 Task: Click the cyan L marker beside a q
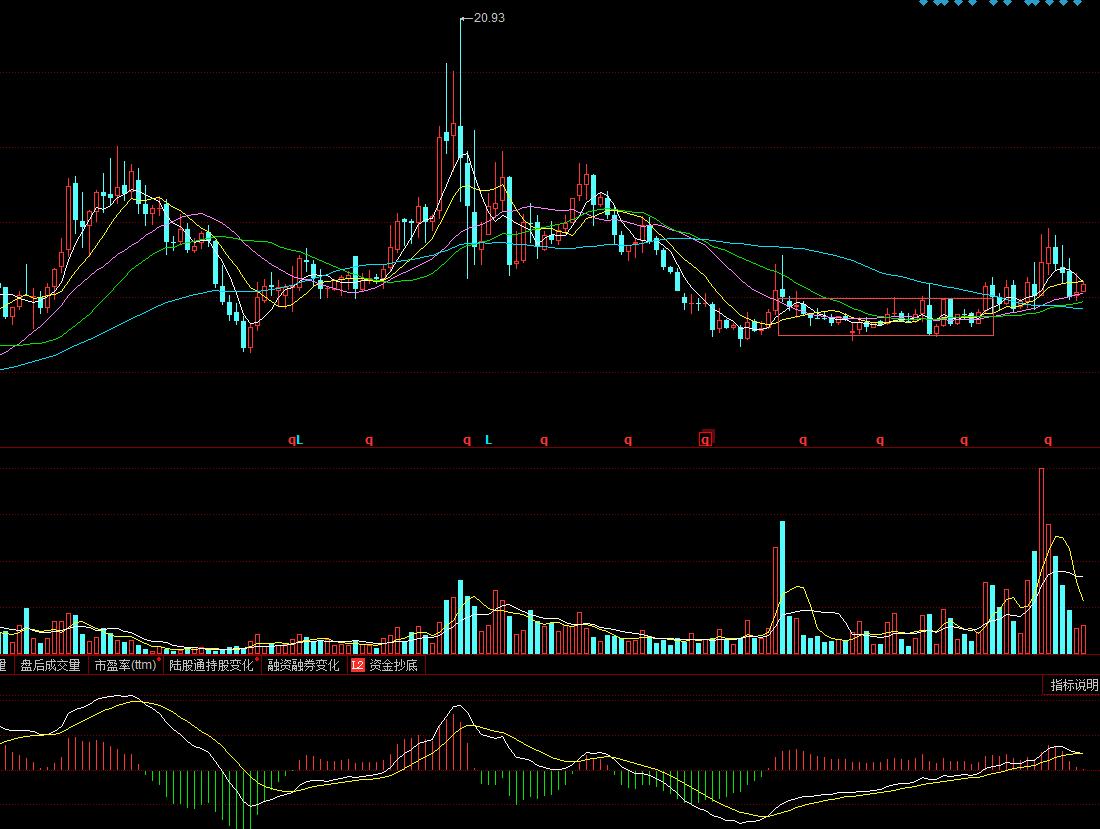300,440
